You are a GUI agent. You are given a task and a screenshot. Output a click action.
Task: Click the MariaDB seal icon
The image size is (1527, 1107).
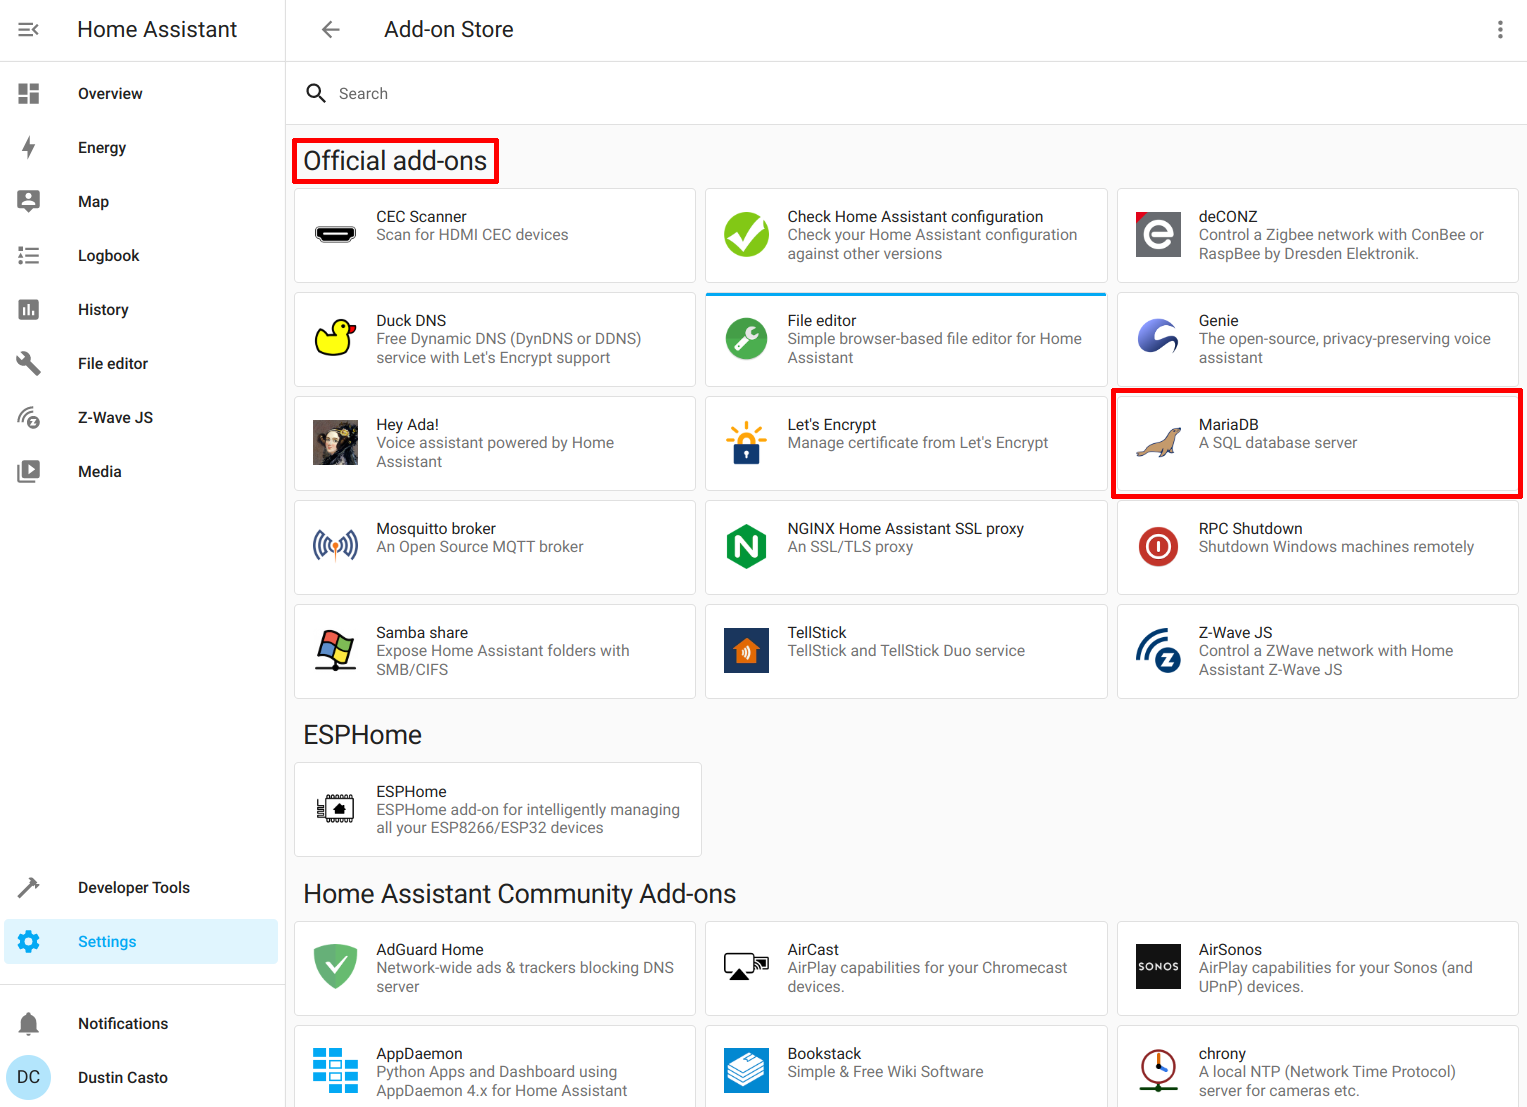(x=1159, y=443)
